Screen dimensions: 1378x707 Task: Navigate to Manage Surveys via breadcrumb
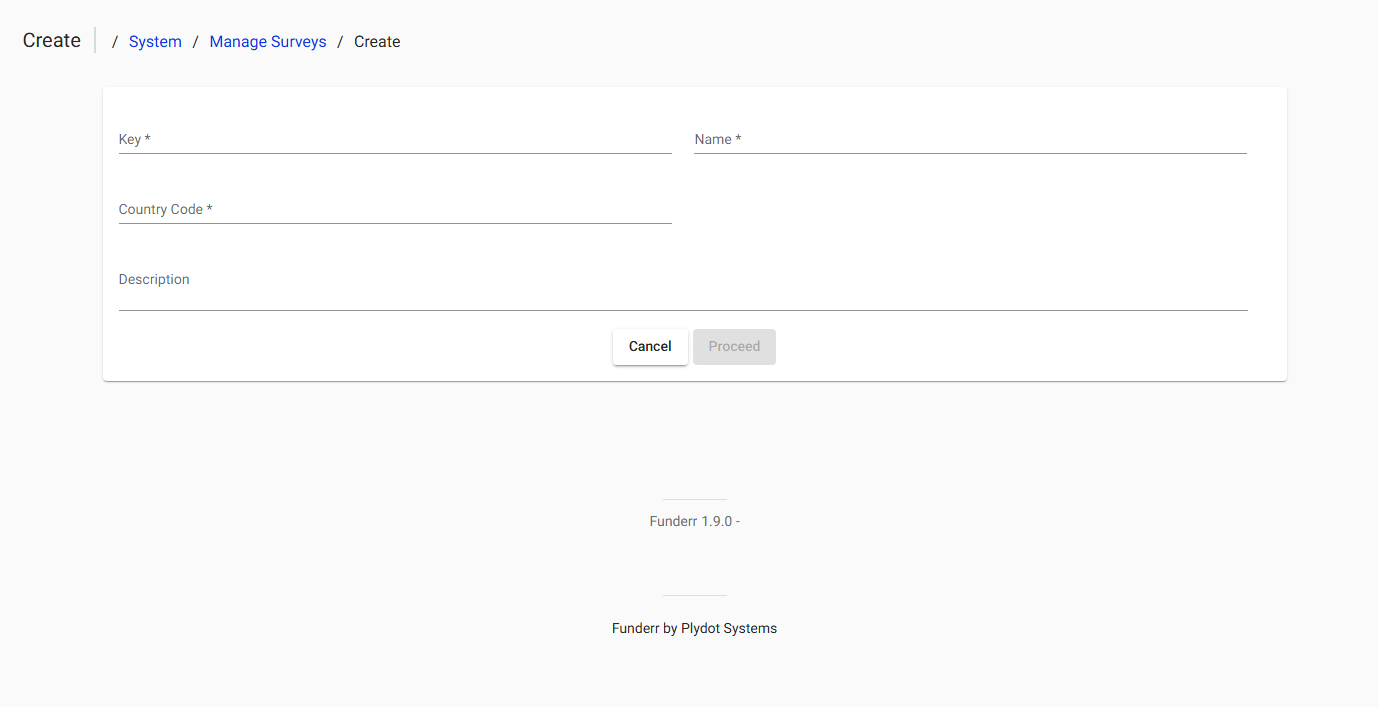[267, 41]
